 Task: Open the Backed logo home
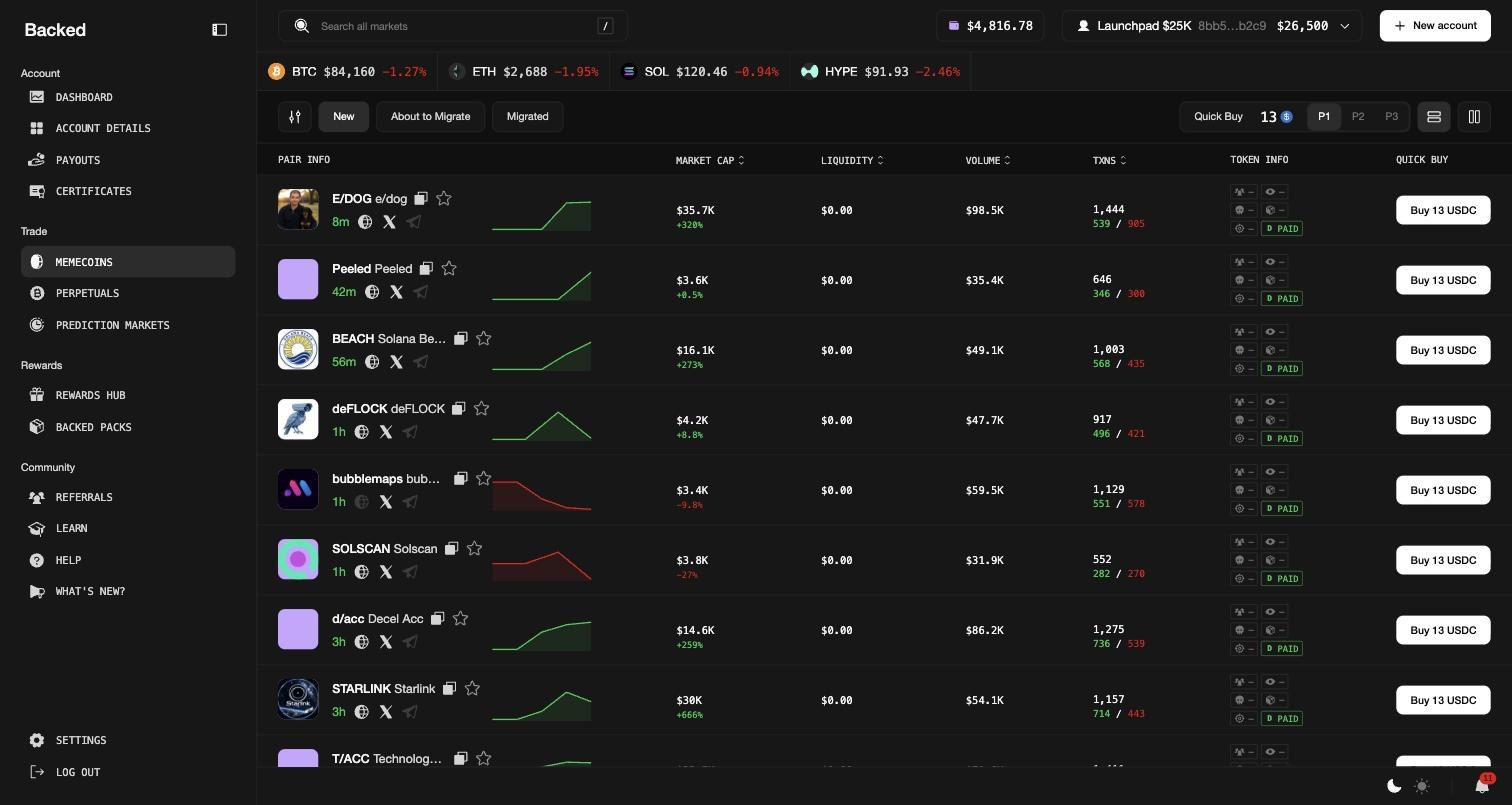pyautogui.click(x=55, y=30)
